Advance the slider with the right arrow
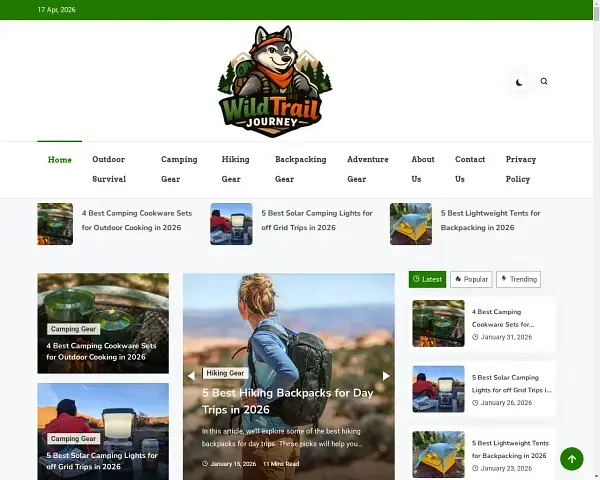Viewport: 600px width, 480px height. (x=386, y=376)
